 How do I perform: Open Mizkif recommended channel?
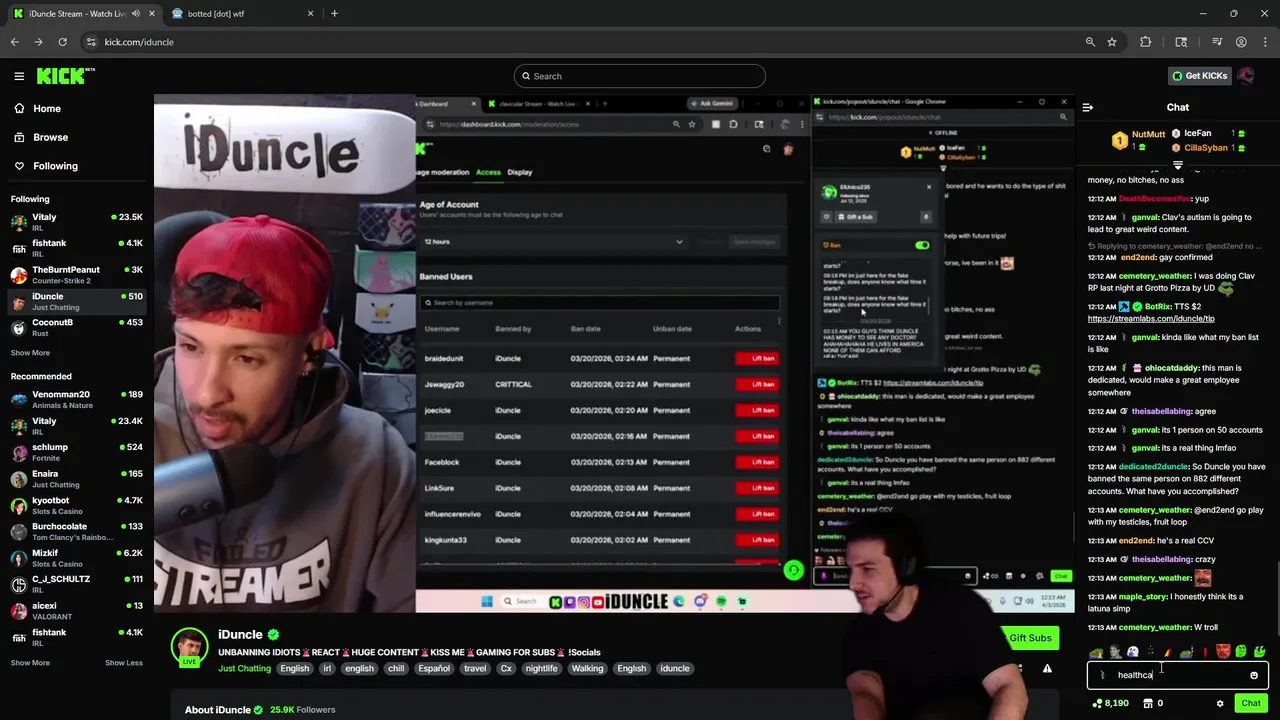pos(77,558)
